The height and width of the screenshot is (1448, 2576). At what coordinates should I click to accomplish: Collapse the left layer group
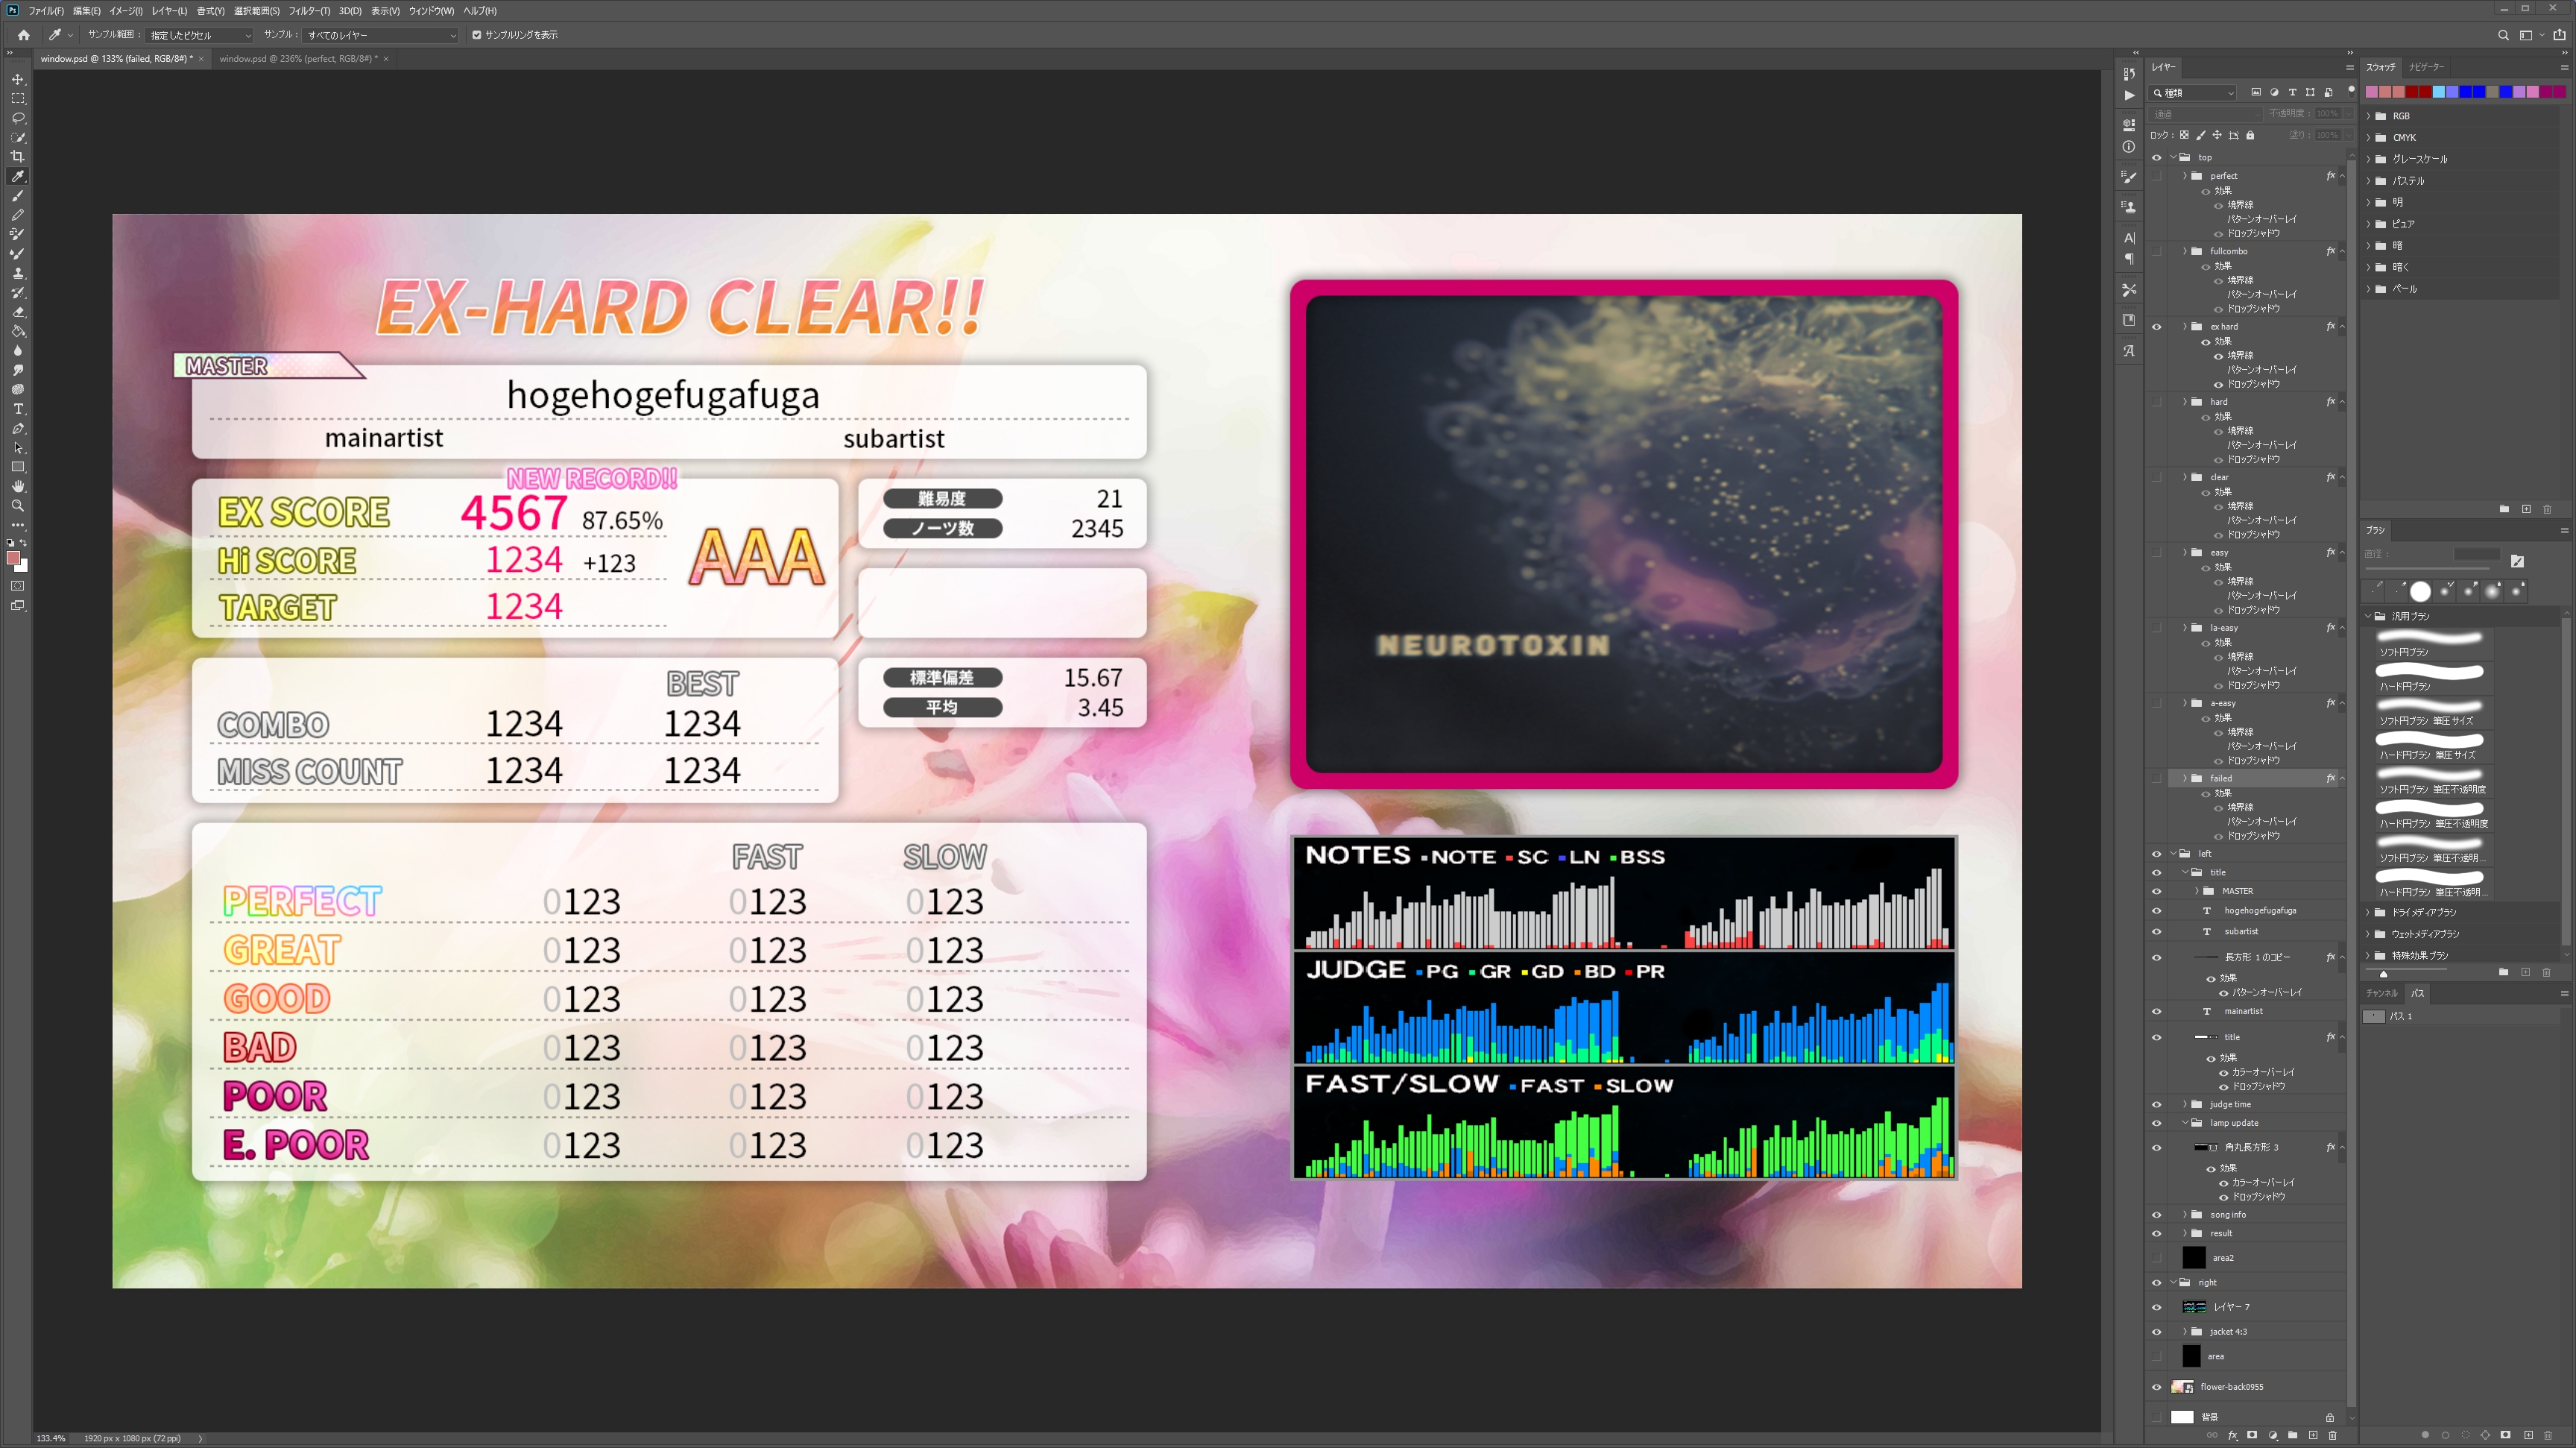tap(2173, 854)
